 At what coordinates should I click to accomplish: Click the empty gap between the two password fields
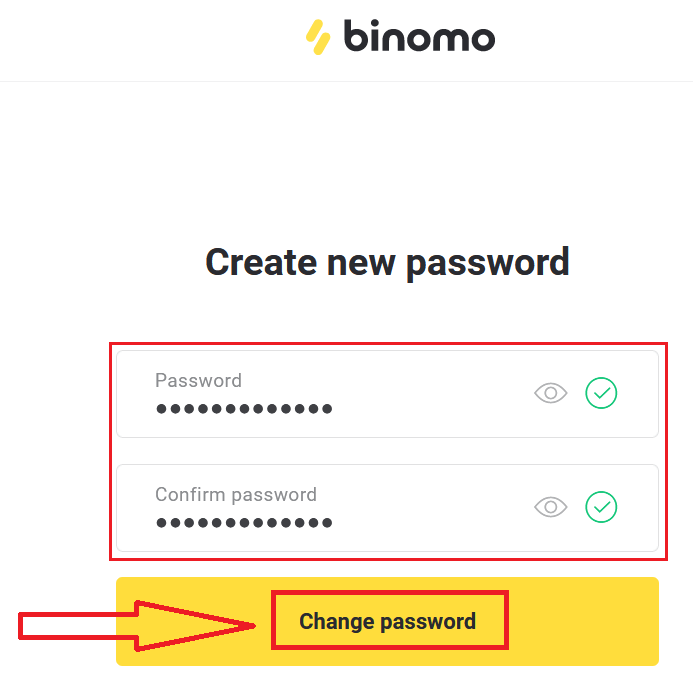[387, 451]
